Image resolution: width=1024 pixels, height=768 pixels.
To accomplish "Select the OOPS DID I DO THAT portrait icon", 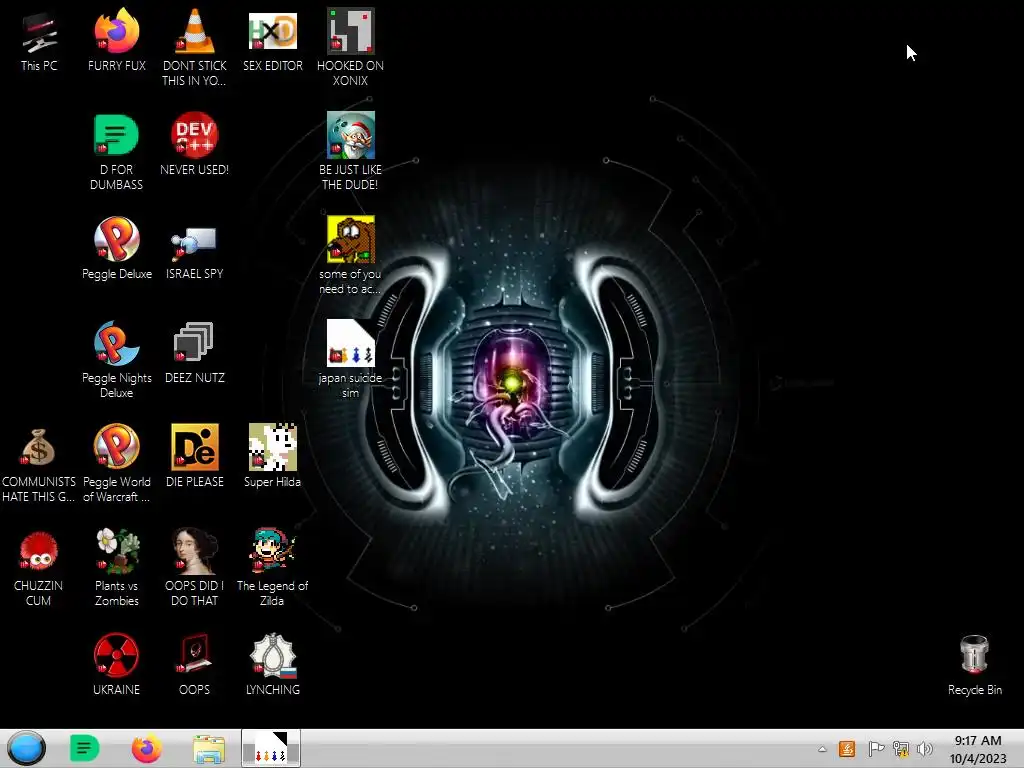I will 195,568.
